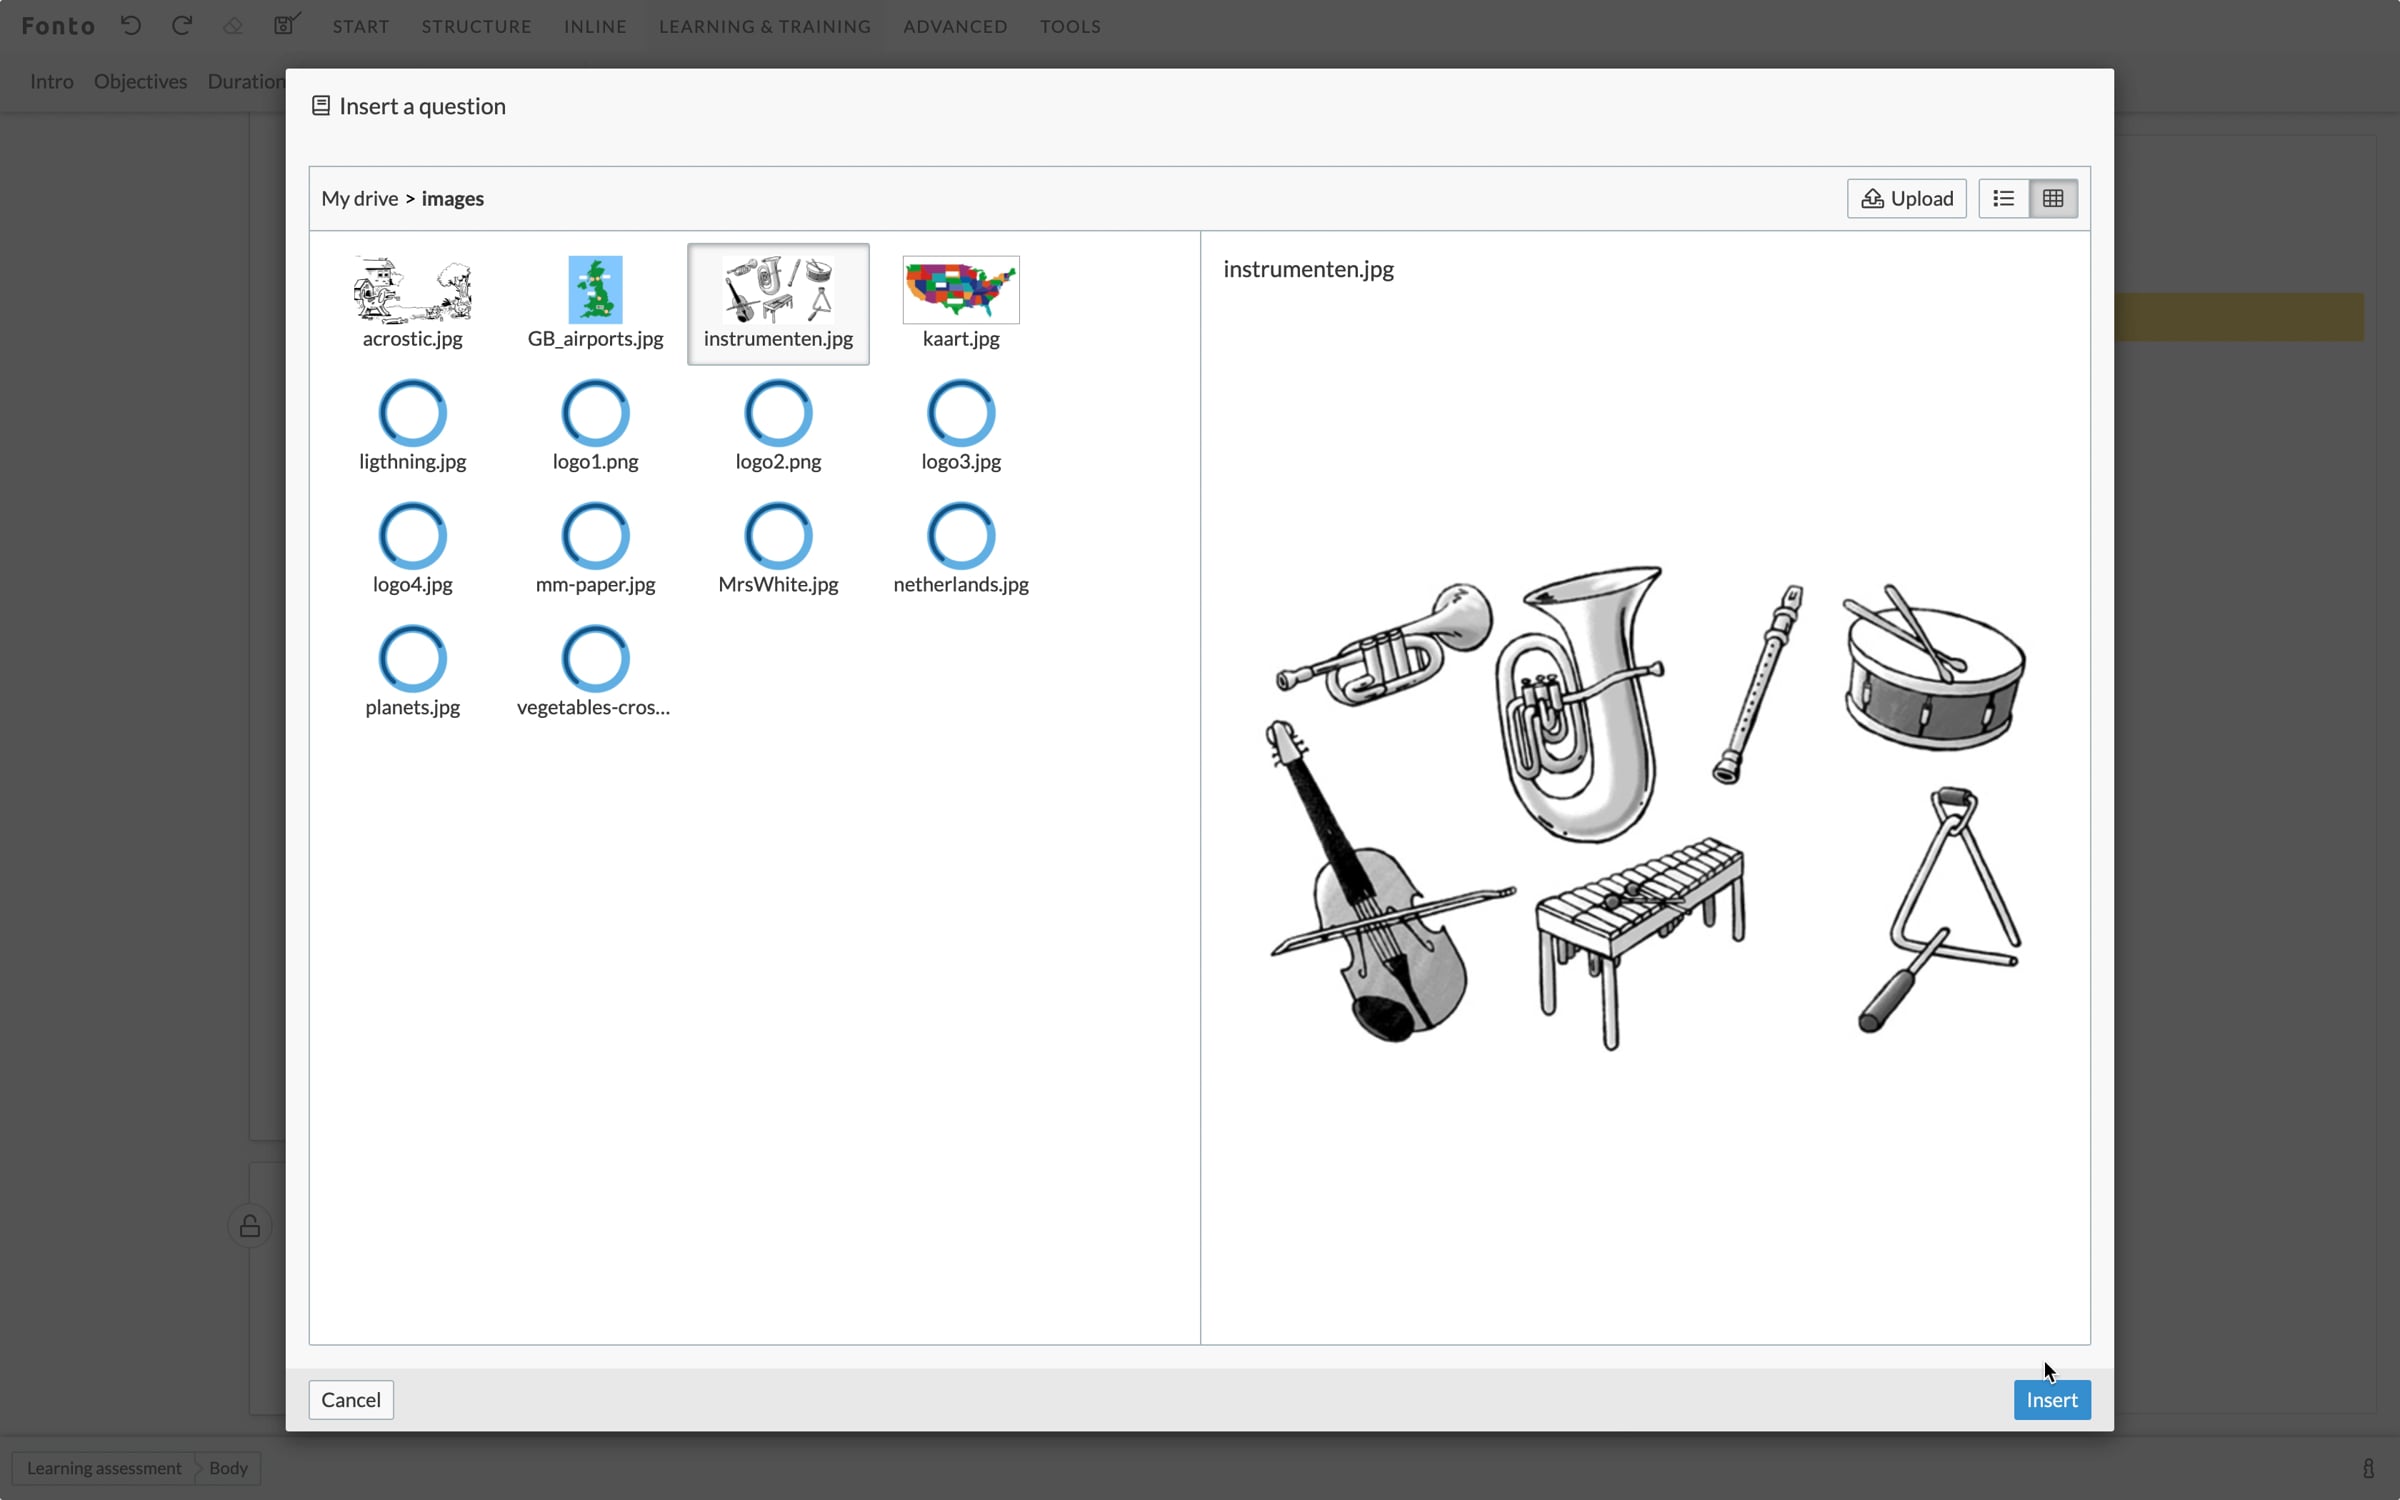Select the kaart.jpg map thumbnail
Viewport: 2400px width, 1500px height.
pyautogui.click(x=961, y=303)
